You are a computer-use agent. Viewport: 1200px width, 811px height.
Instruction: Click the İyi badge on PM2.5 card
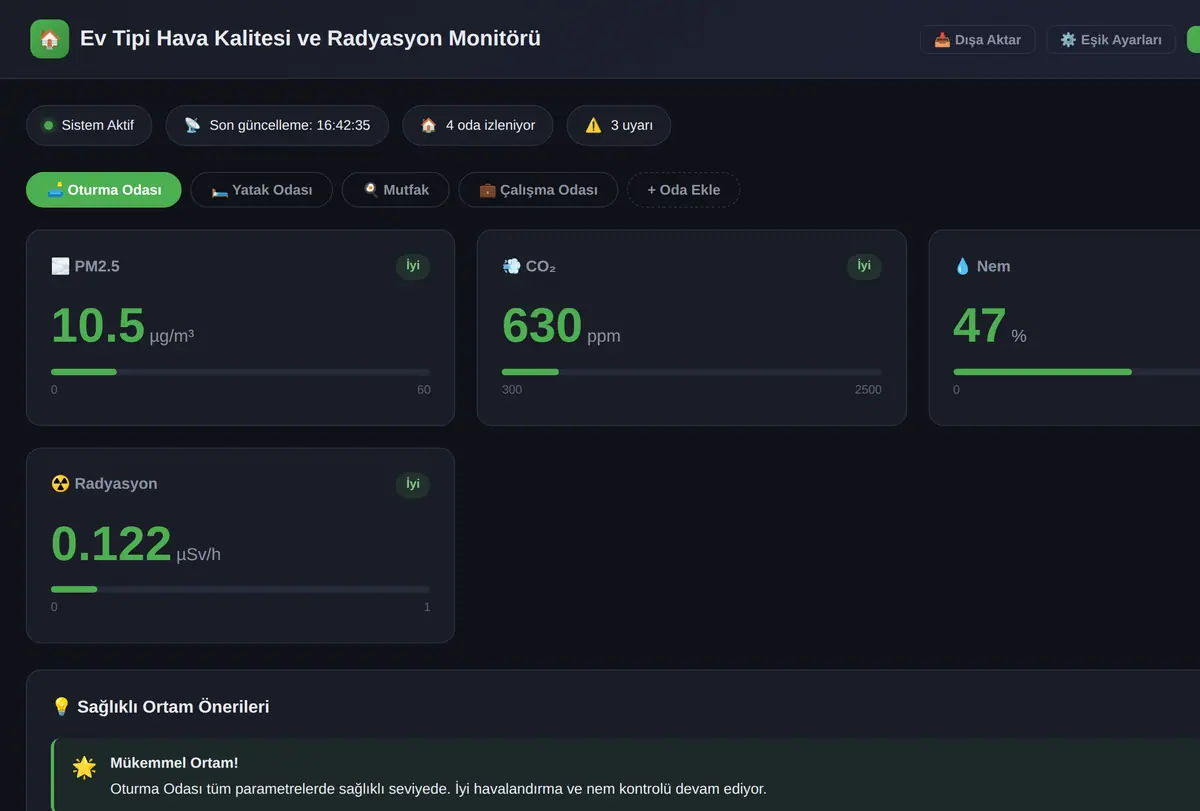click(413, 266)
